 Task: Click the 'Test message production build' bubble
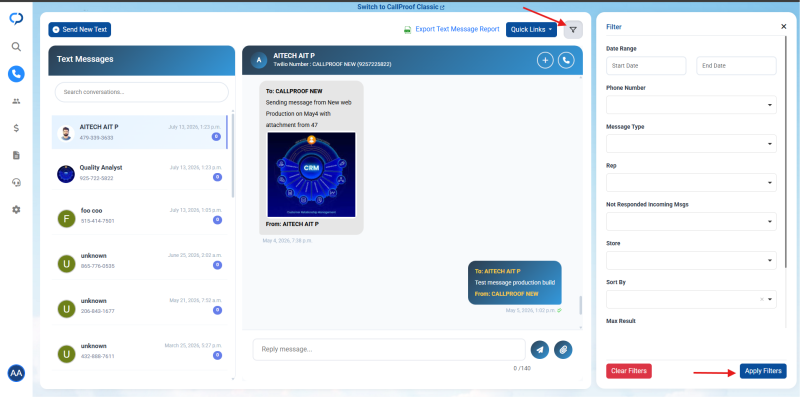(x=515, y=283)
